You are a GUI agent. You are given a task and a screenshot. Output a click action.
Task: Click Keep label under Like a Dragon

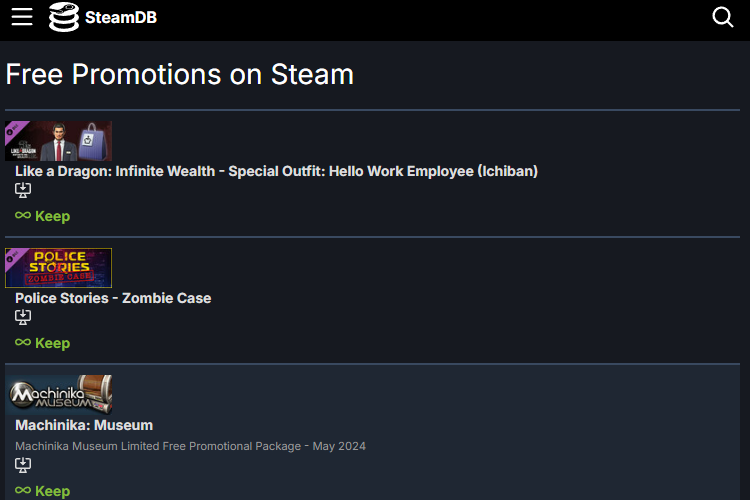point(53,216)
